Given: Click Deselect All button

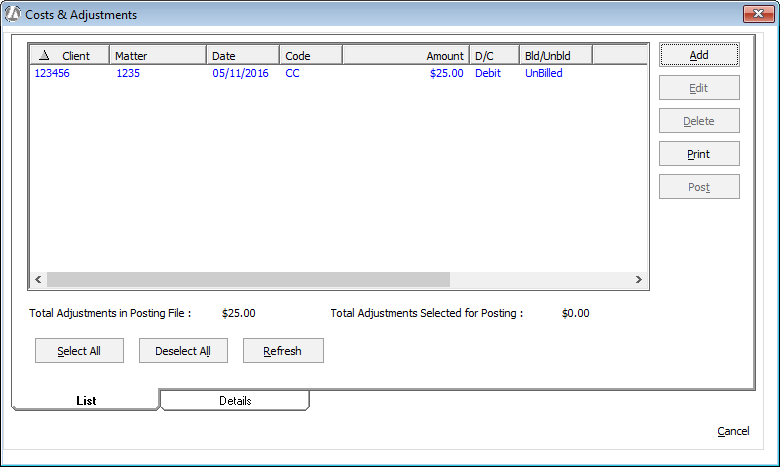Looking at the screenshot, I should pyautogui.click(x=183, y=351).
